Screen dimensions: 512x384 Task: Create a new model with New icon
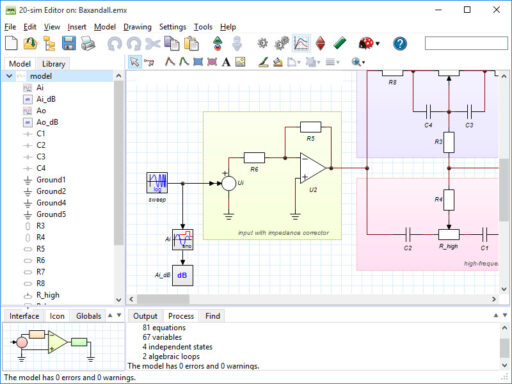11,43
